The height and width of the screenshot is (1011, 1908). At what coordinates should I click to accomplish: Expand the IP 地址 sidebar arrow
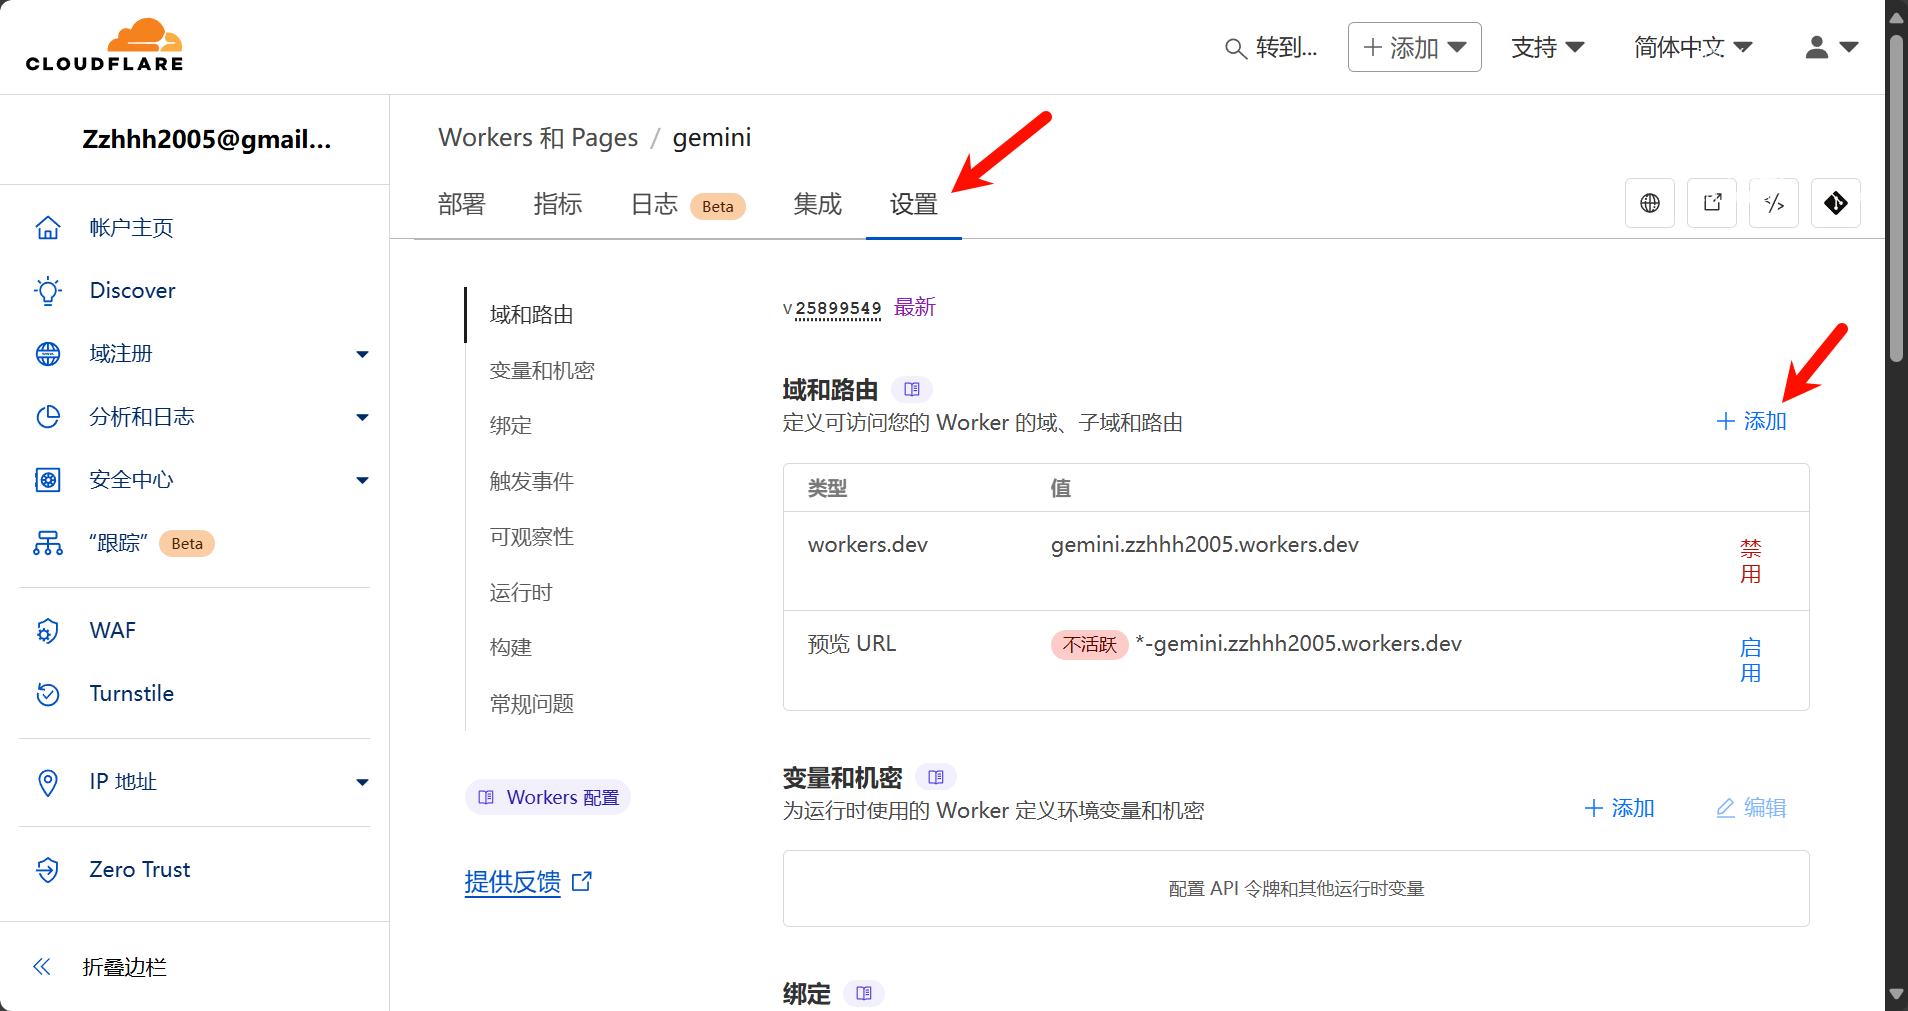click(x=362, y=782)
